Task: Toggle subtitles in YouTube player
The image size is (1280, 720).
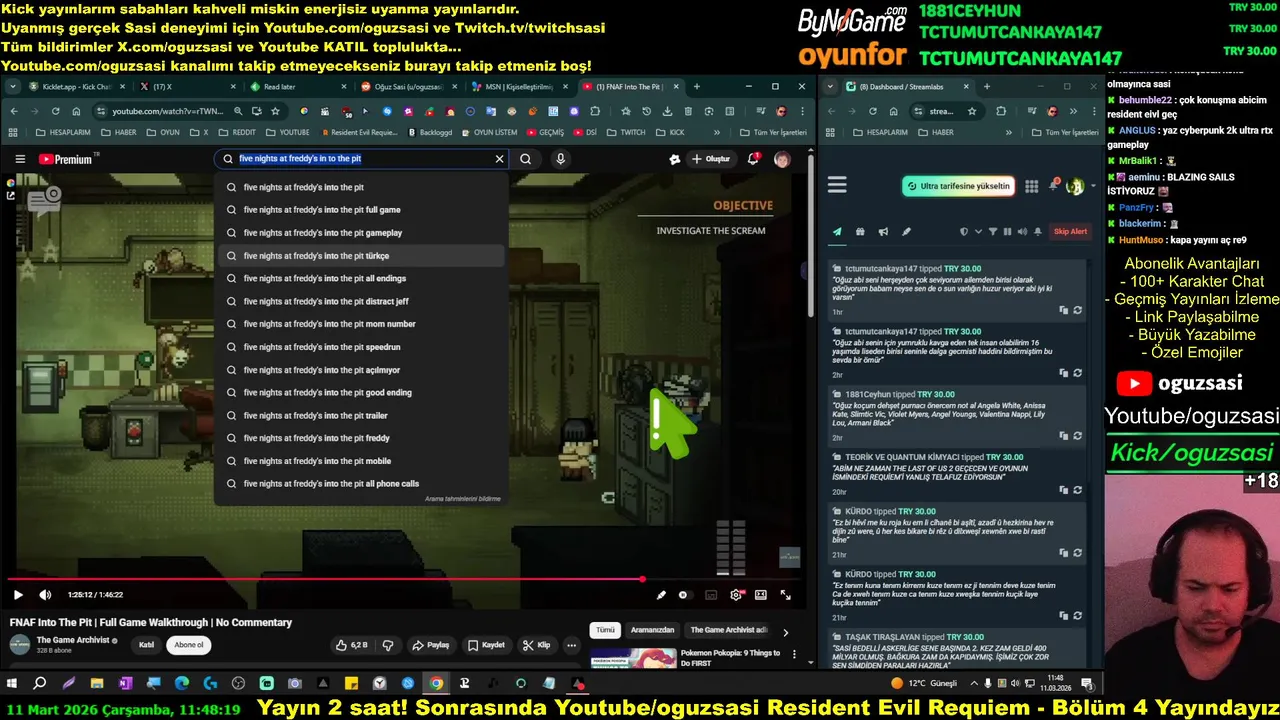Action: coord(711,595)
